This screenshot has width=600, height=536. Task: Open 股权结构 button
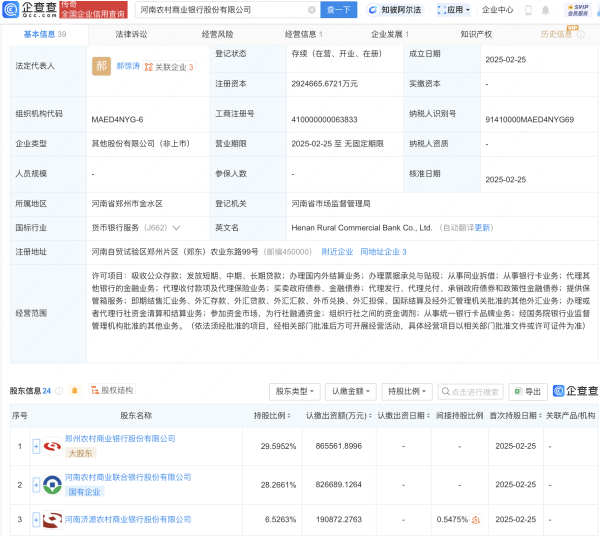112,390
